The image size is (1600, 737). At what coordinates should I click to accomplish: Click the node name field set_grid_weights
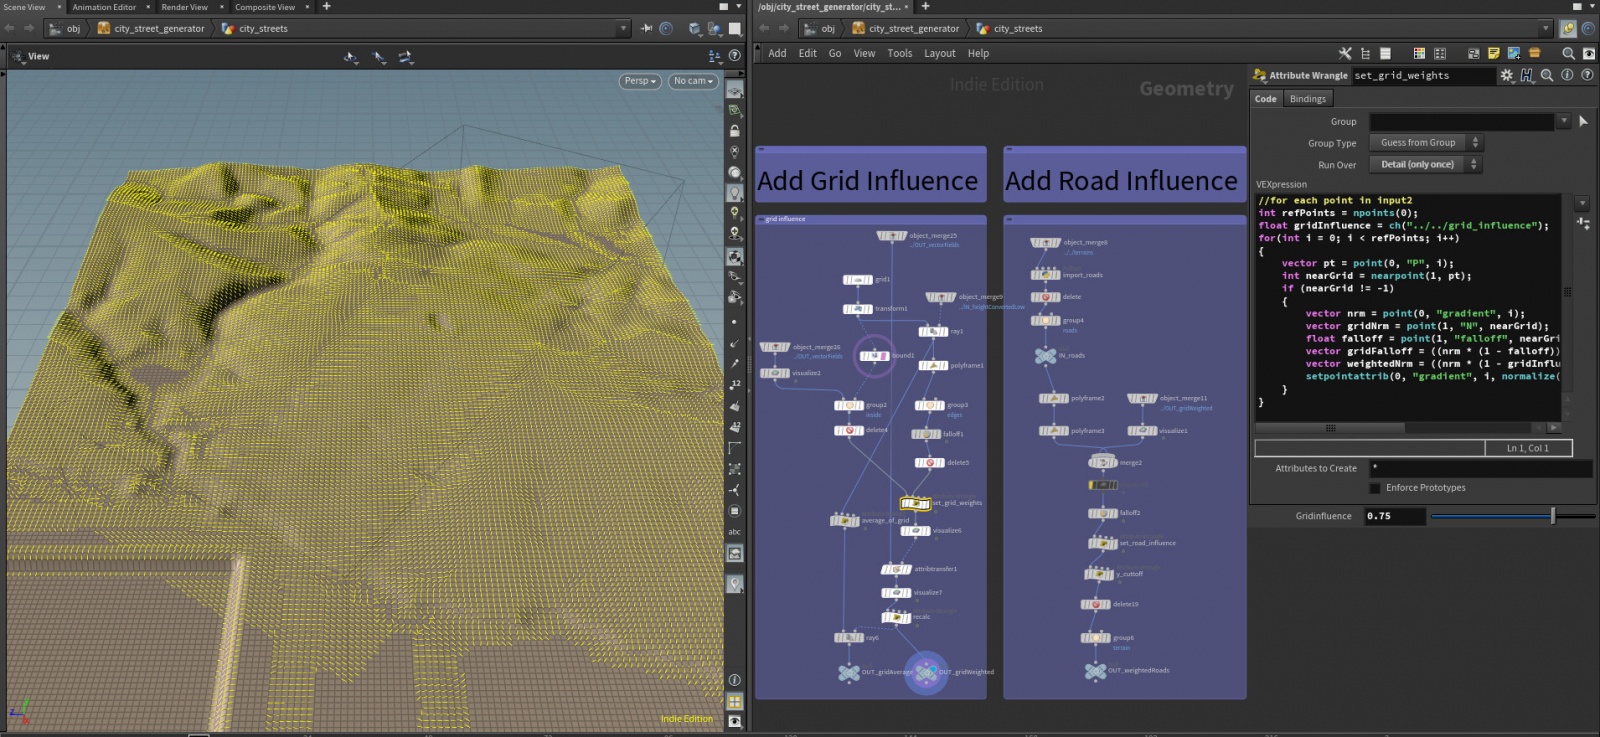pos(1423,75)
